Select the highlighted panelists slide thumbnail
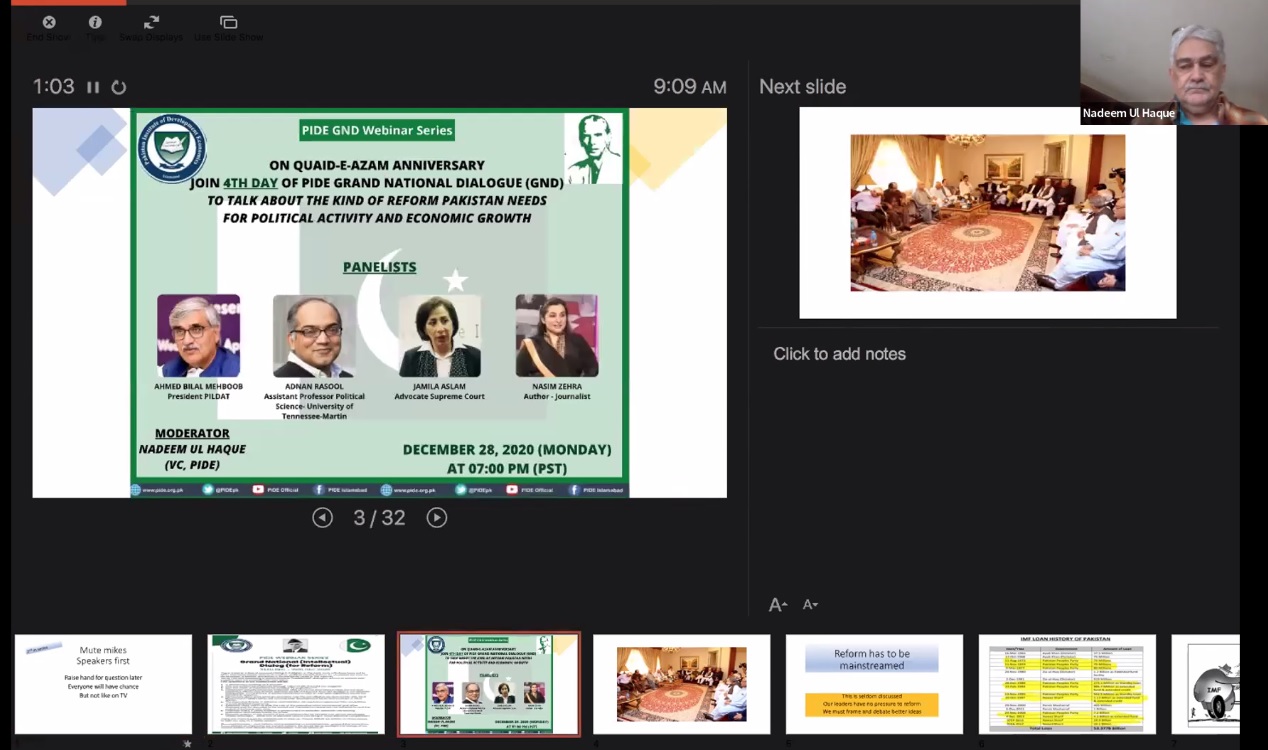Viewport: 1268px width, 750px height. [x=489, y=684]
